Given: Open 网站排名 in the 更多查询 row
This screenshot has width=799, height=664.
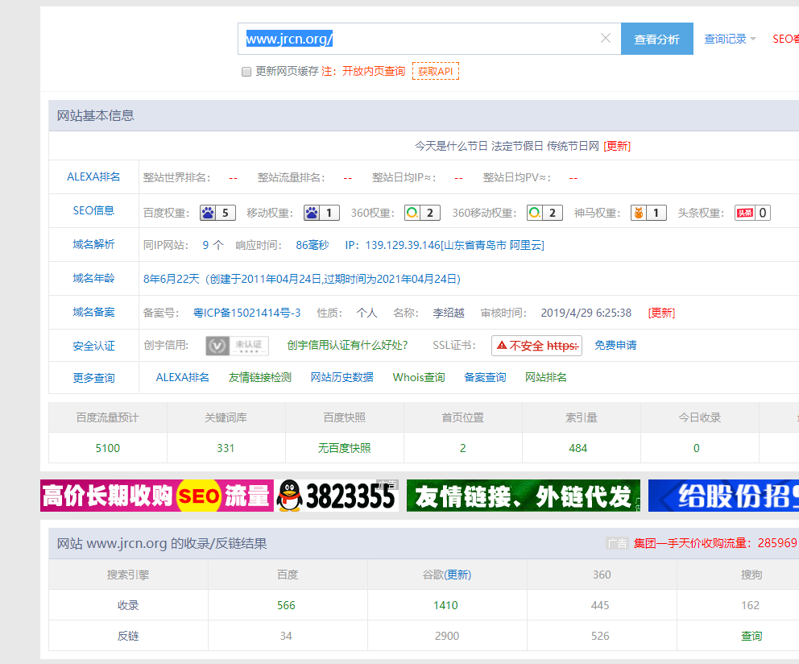Looking at the screenshot, I should point(546,377).
